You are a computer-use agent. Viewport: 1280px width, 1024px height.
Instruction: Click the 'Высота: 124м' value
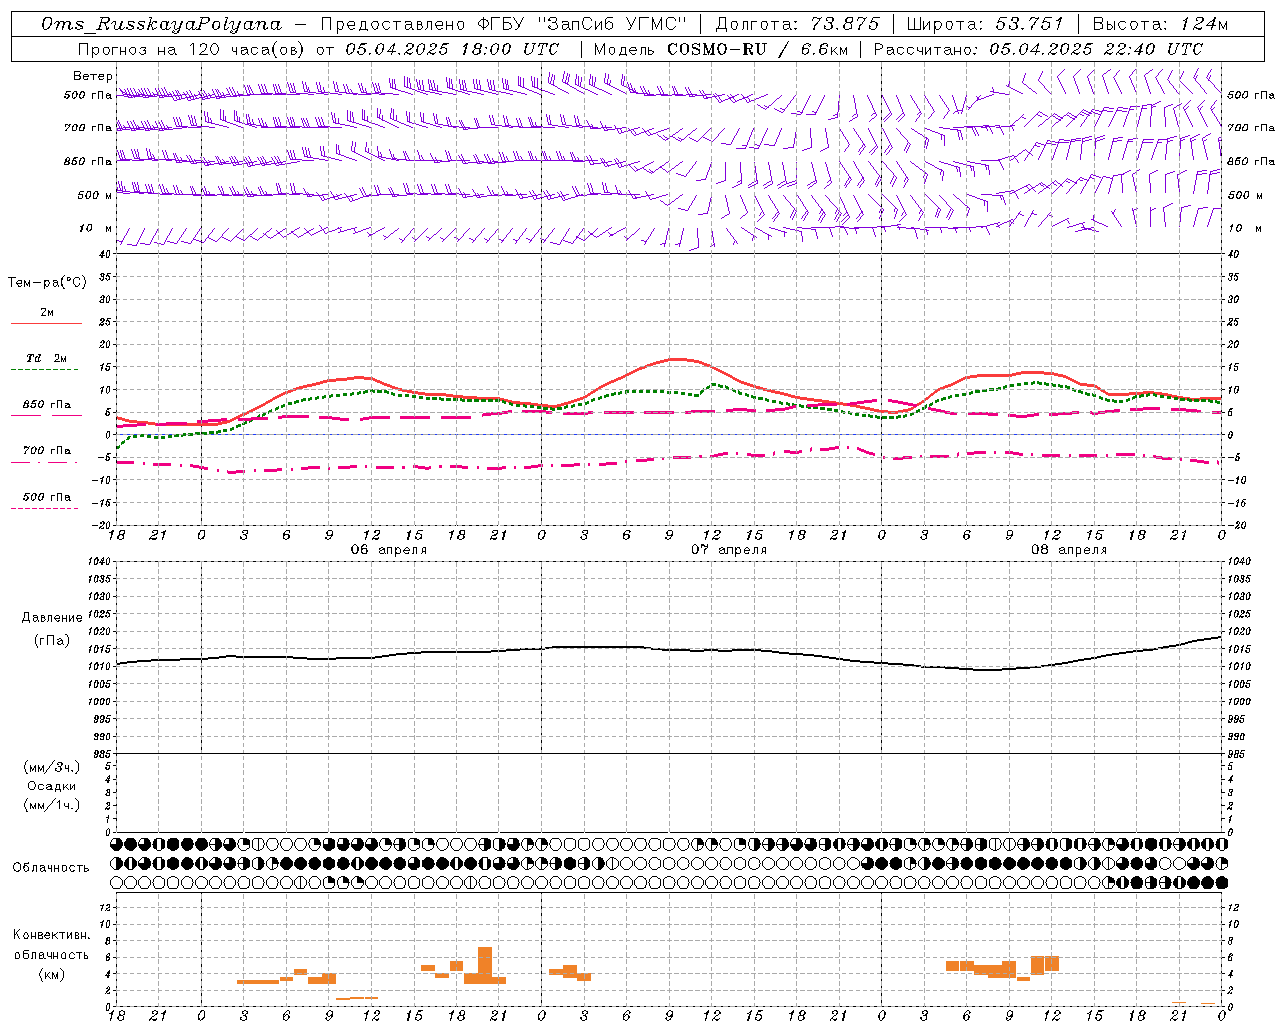[1160, 24]
